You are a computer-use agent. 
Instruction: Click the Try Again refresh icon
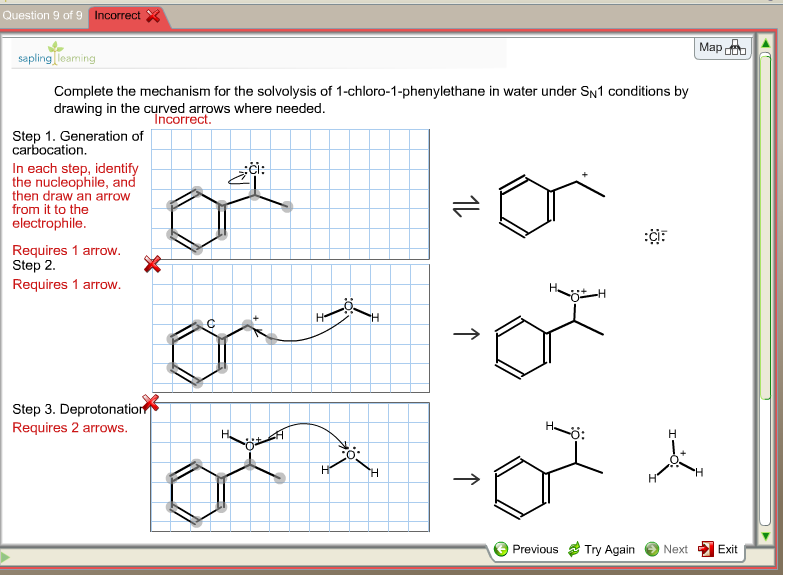point(574,549)
